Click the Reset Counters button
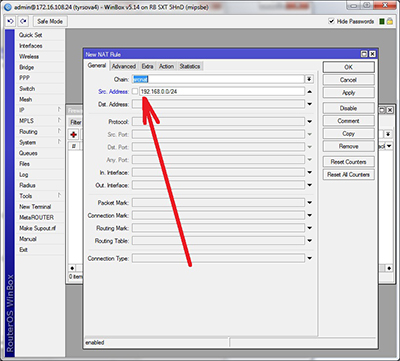The height and width of the screenshot is (361, 400). click(x=348, y=162)
